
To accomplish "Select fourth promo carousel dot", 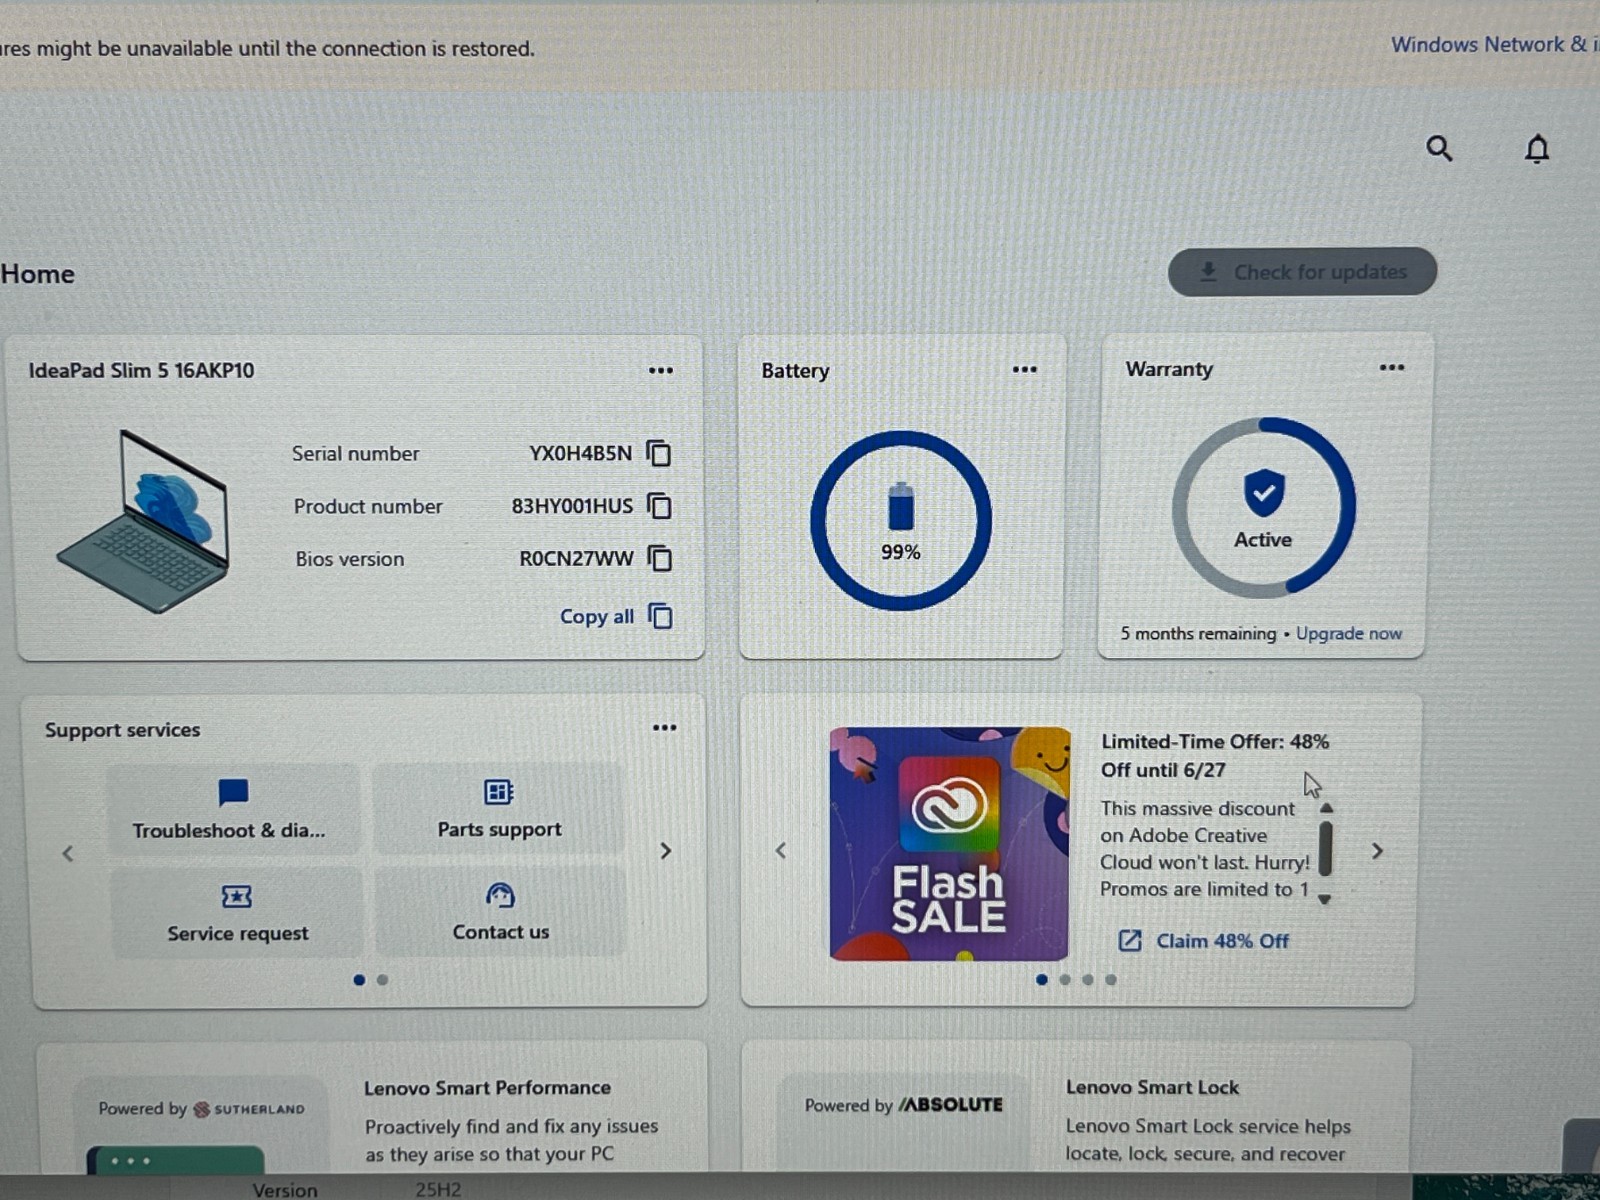I will (x=1111, y=980).
